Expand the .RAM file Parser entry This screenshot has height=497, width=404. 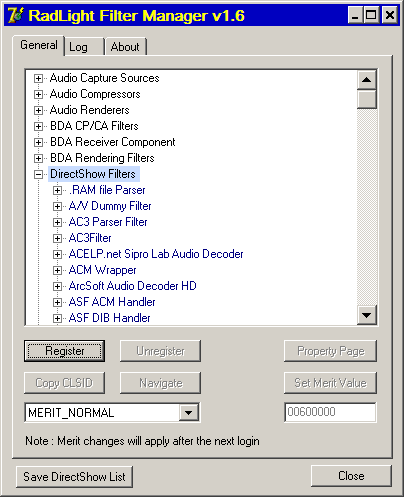pos(57,190)
